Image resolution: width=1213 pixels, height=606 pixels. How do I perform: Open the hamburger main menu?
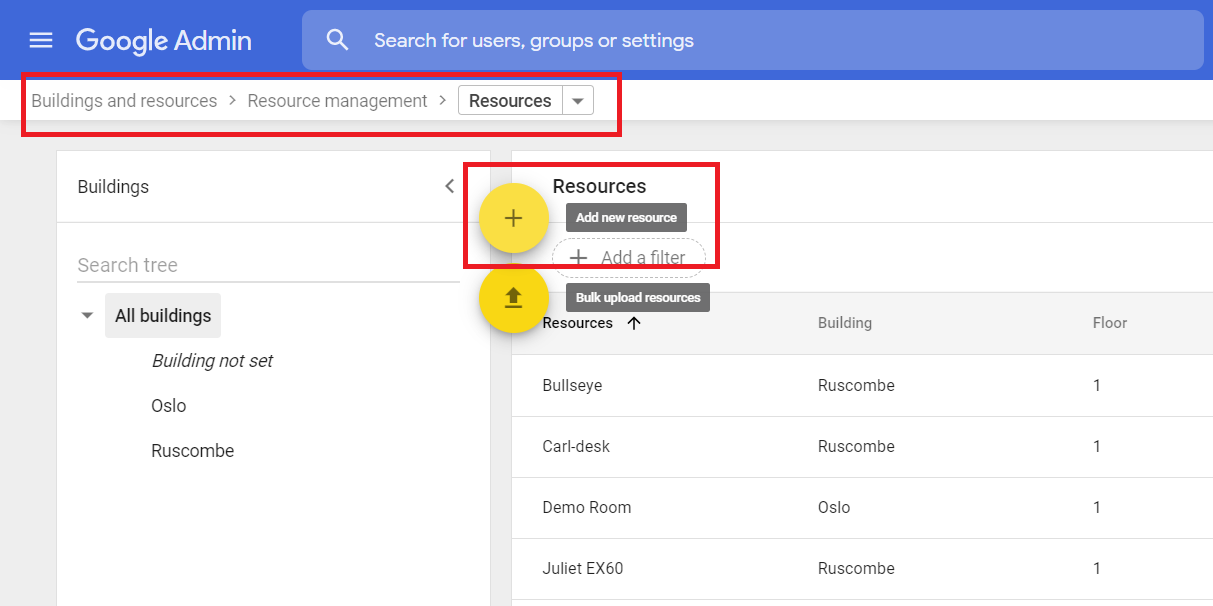(40, 40)
